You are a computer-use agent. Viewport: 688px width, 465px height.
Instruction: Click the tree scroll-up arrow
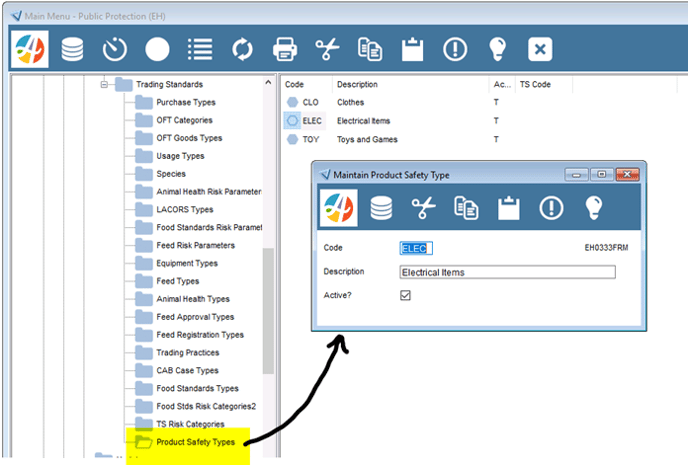point(268,82)
